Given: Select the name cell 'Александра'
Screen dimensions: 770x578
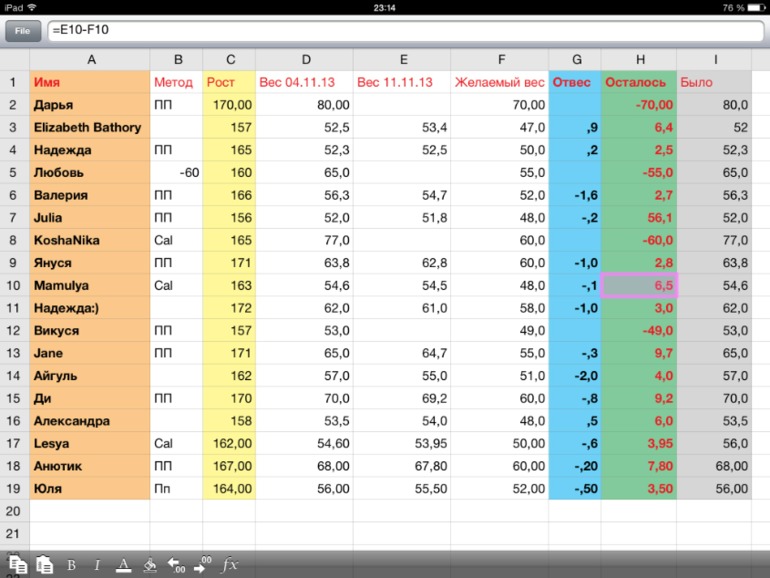Looking at the screenshot, I should click(90, 421).
